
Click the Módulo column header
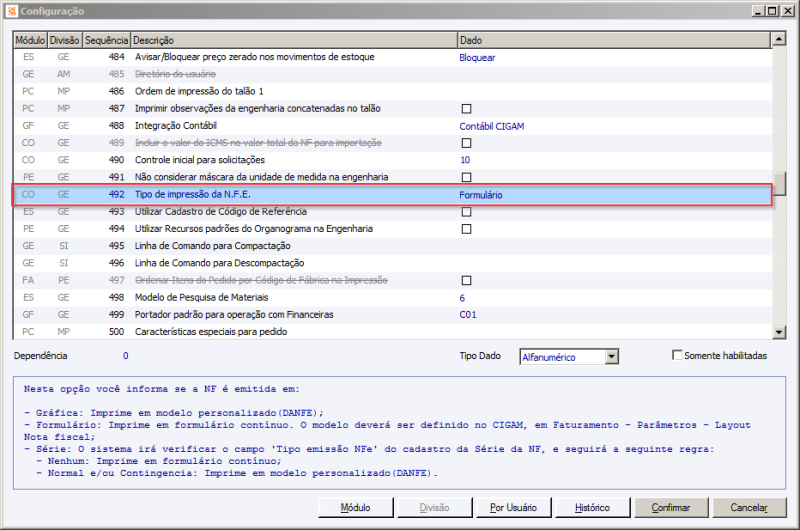pyautogui.click(x=30, y=40)
